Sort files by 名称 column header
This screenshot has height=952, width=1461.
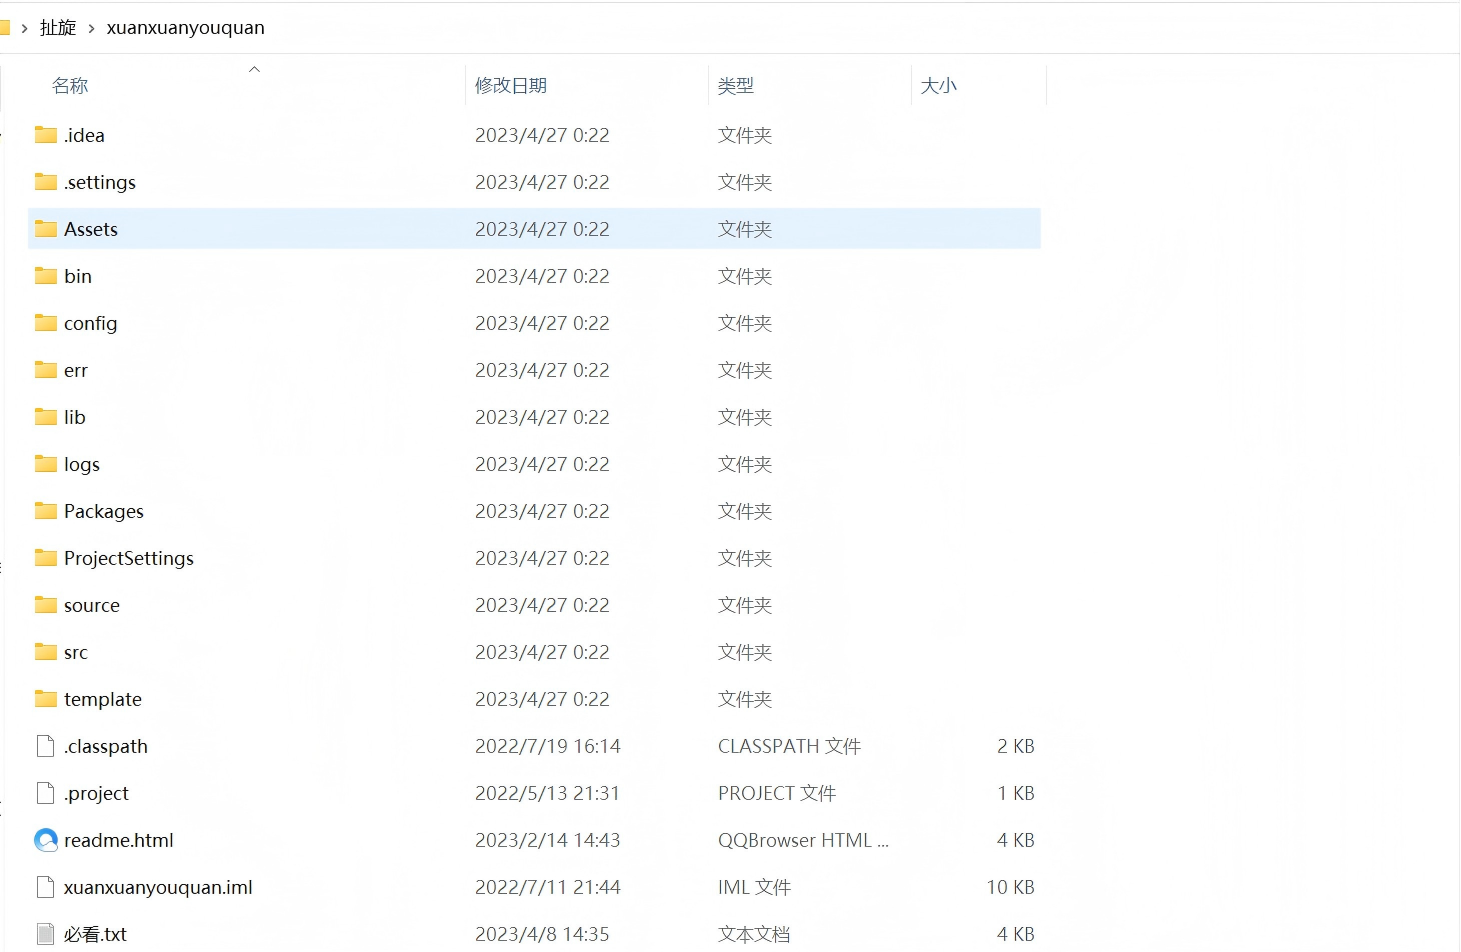tap(70, 86)
